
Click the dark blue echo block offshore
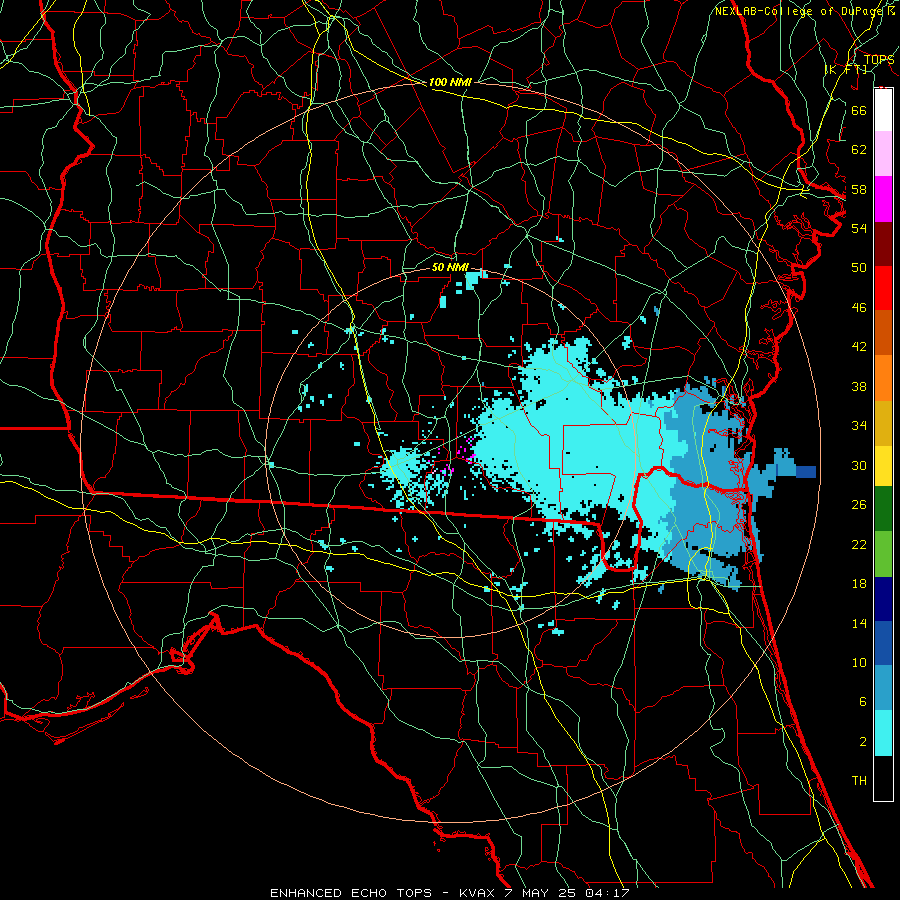click(x=805, y=472)
